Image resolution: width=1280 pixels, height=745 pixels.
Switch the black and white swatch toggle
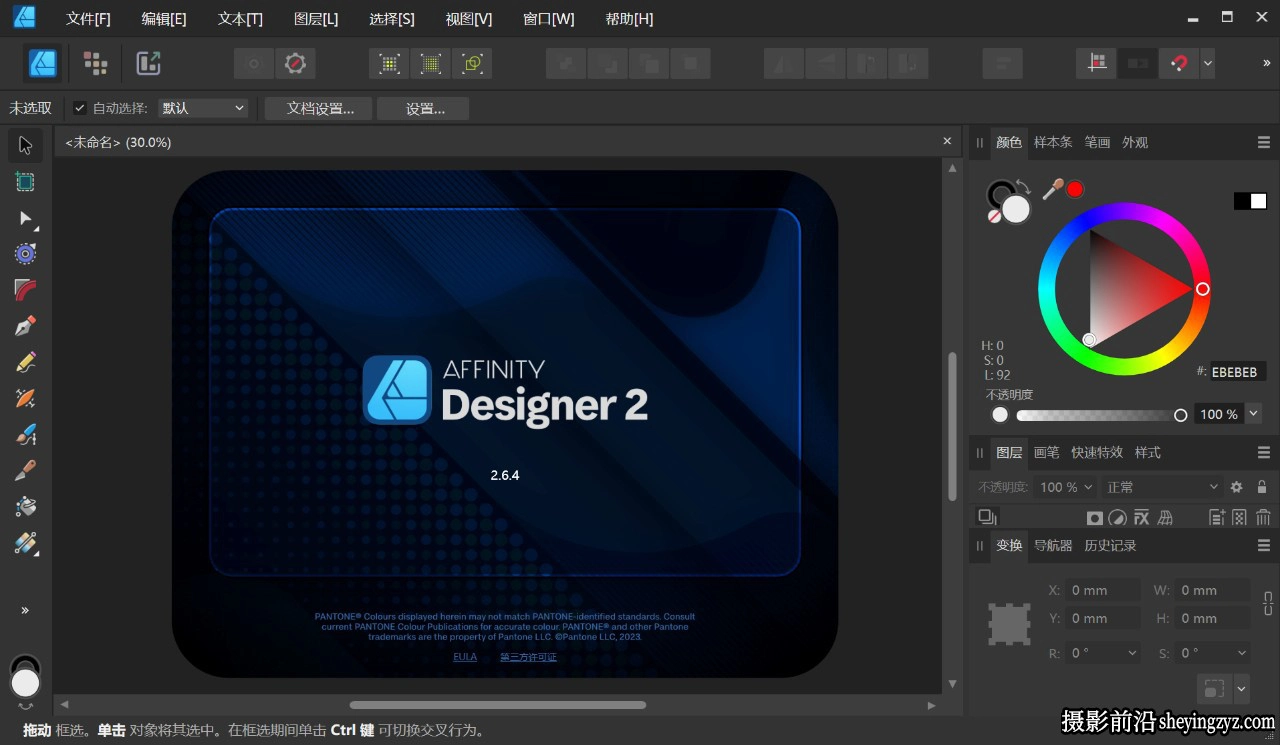(1250, 201)
